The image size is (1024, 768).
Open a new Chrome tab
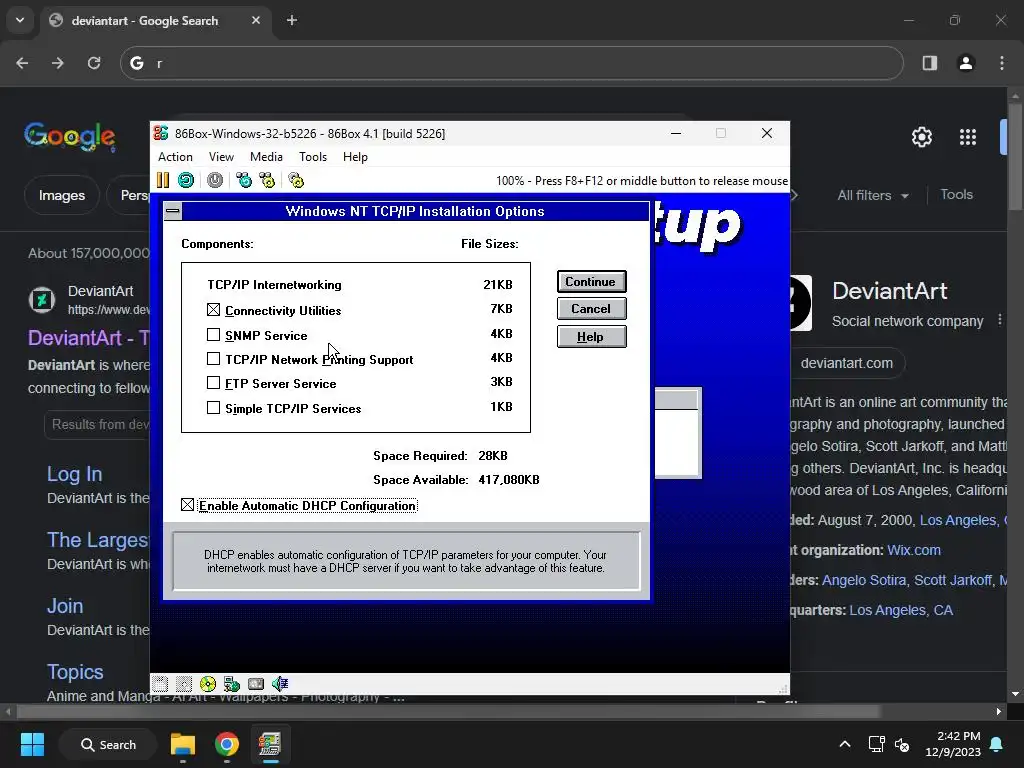coord(292,20)
